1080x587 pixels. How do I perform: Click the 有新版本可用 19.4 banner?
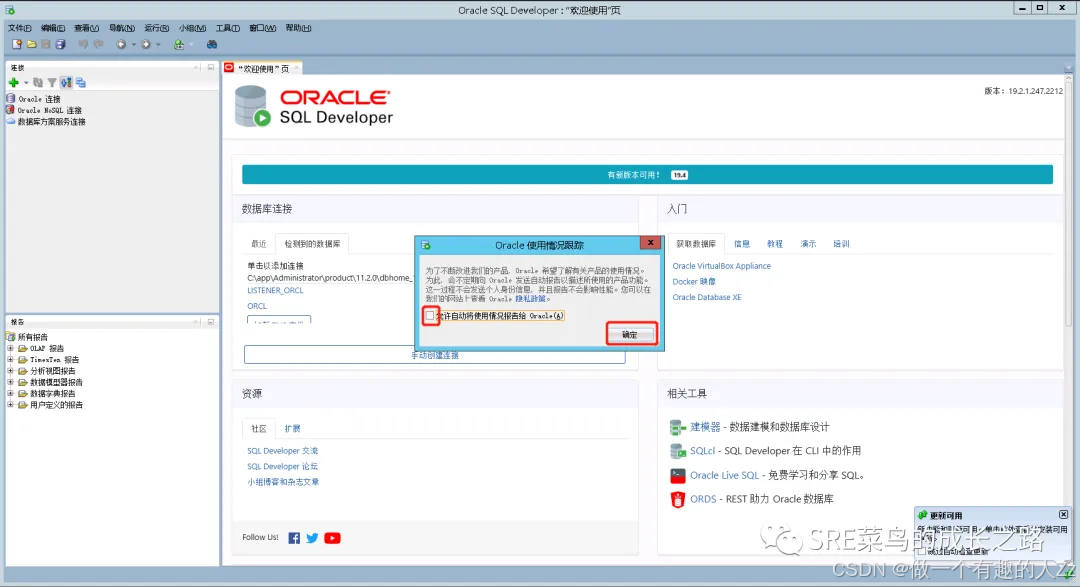click(647, 175)
